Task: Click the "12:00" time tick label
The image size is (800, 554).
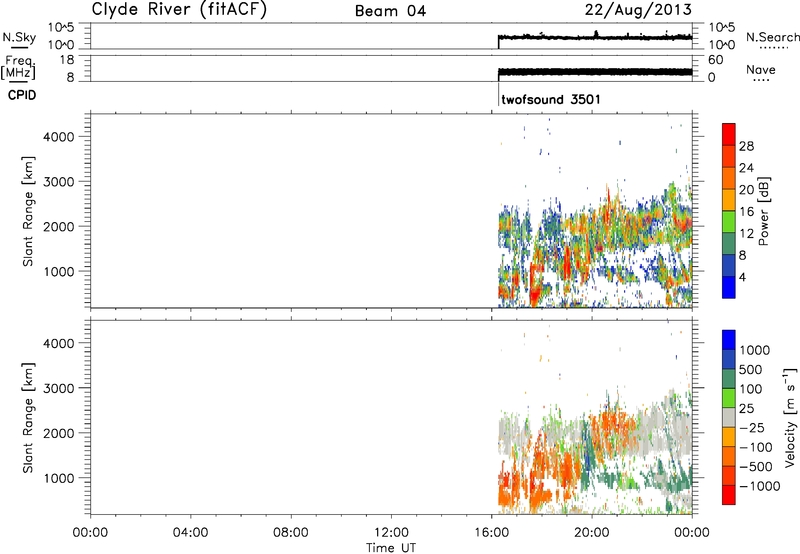Action: click(391, 533)
